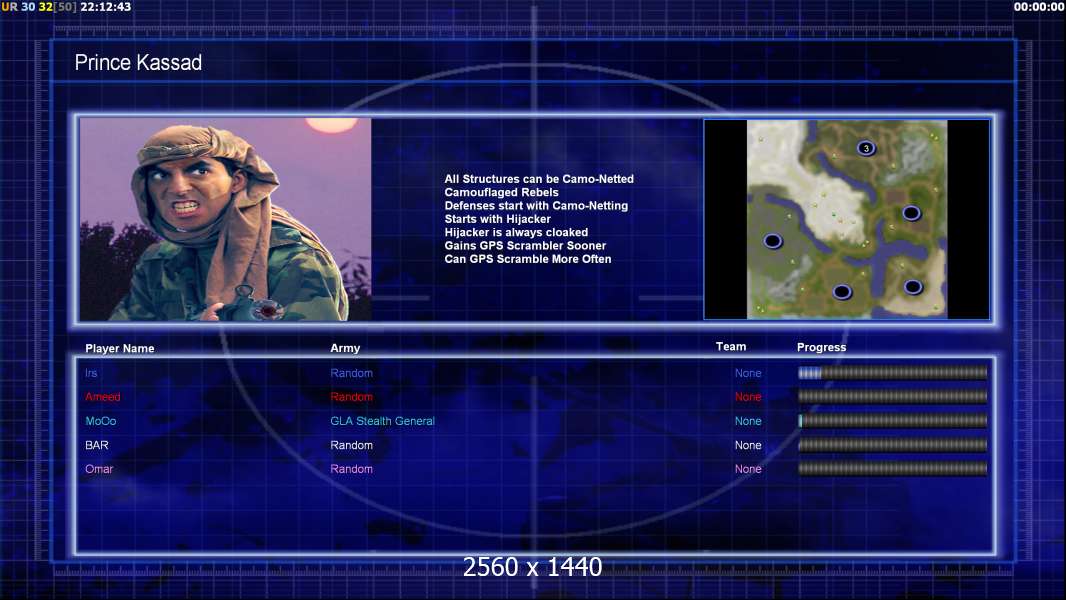Select the western start position marker on the minimap
The width and height of the screenshot is (1066, 600).
772,241
